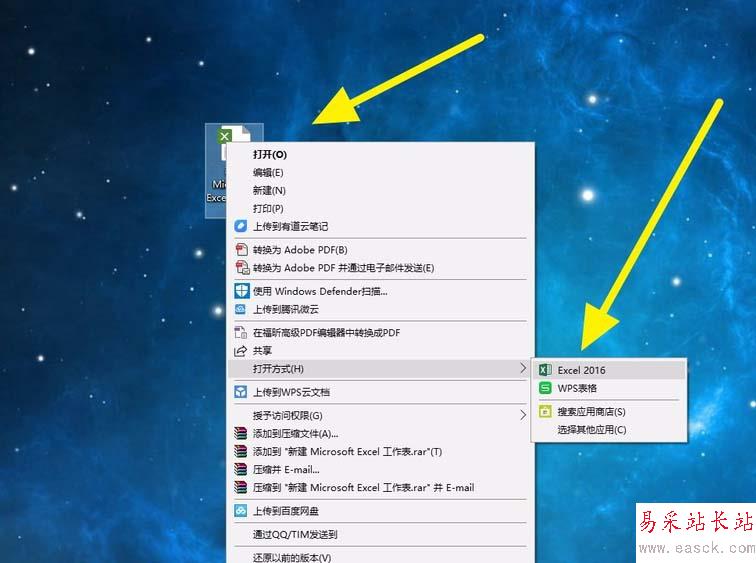Click the WPS表格 green icon
Viewport: 756px width, 563px height.
coord(545,388)
